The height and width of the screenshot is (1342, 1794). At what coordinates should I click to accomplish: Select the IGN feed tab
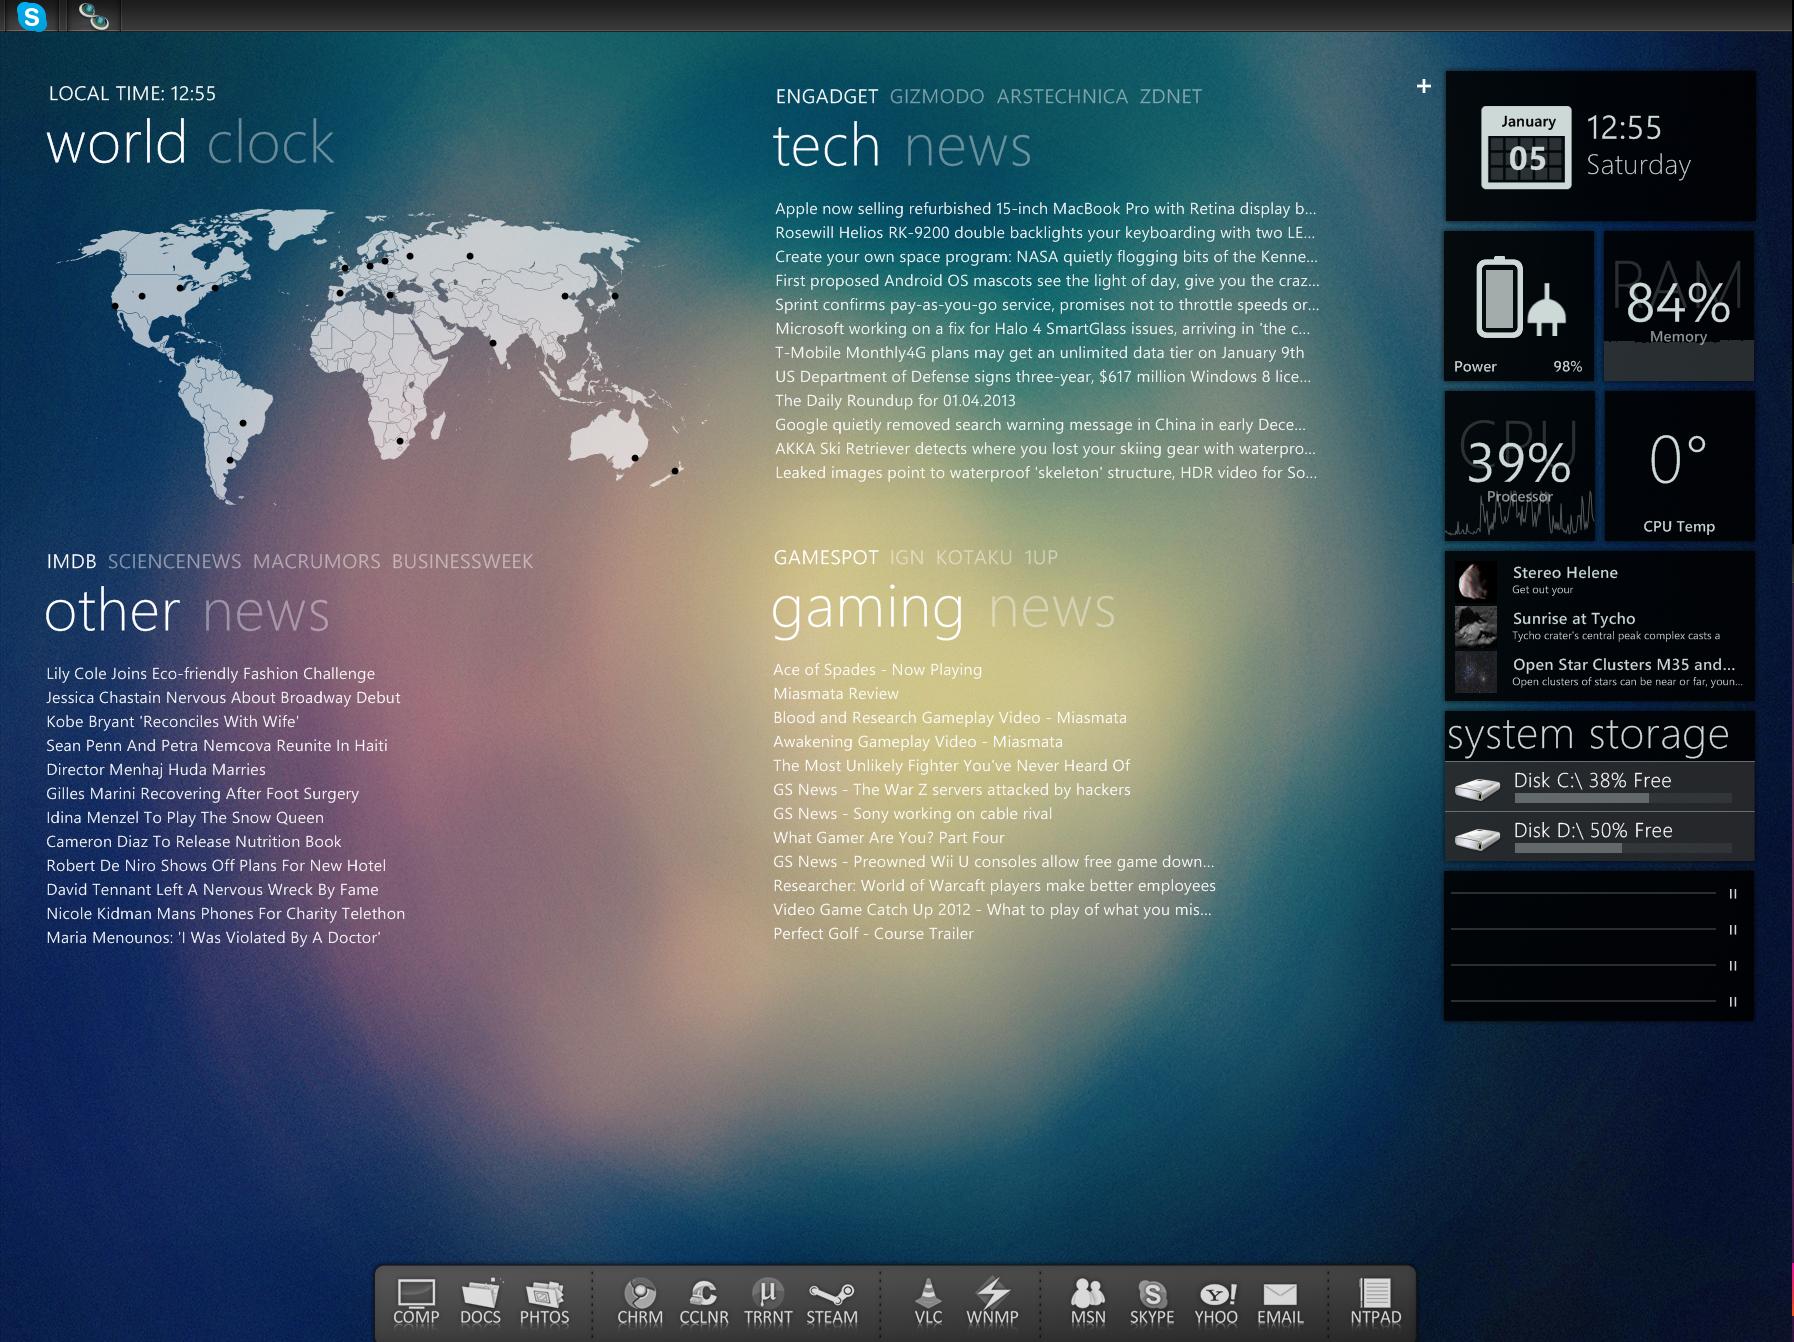click(907, 557)
